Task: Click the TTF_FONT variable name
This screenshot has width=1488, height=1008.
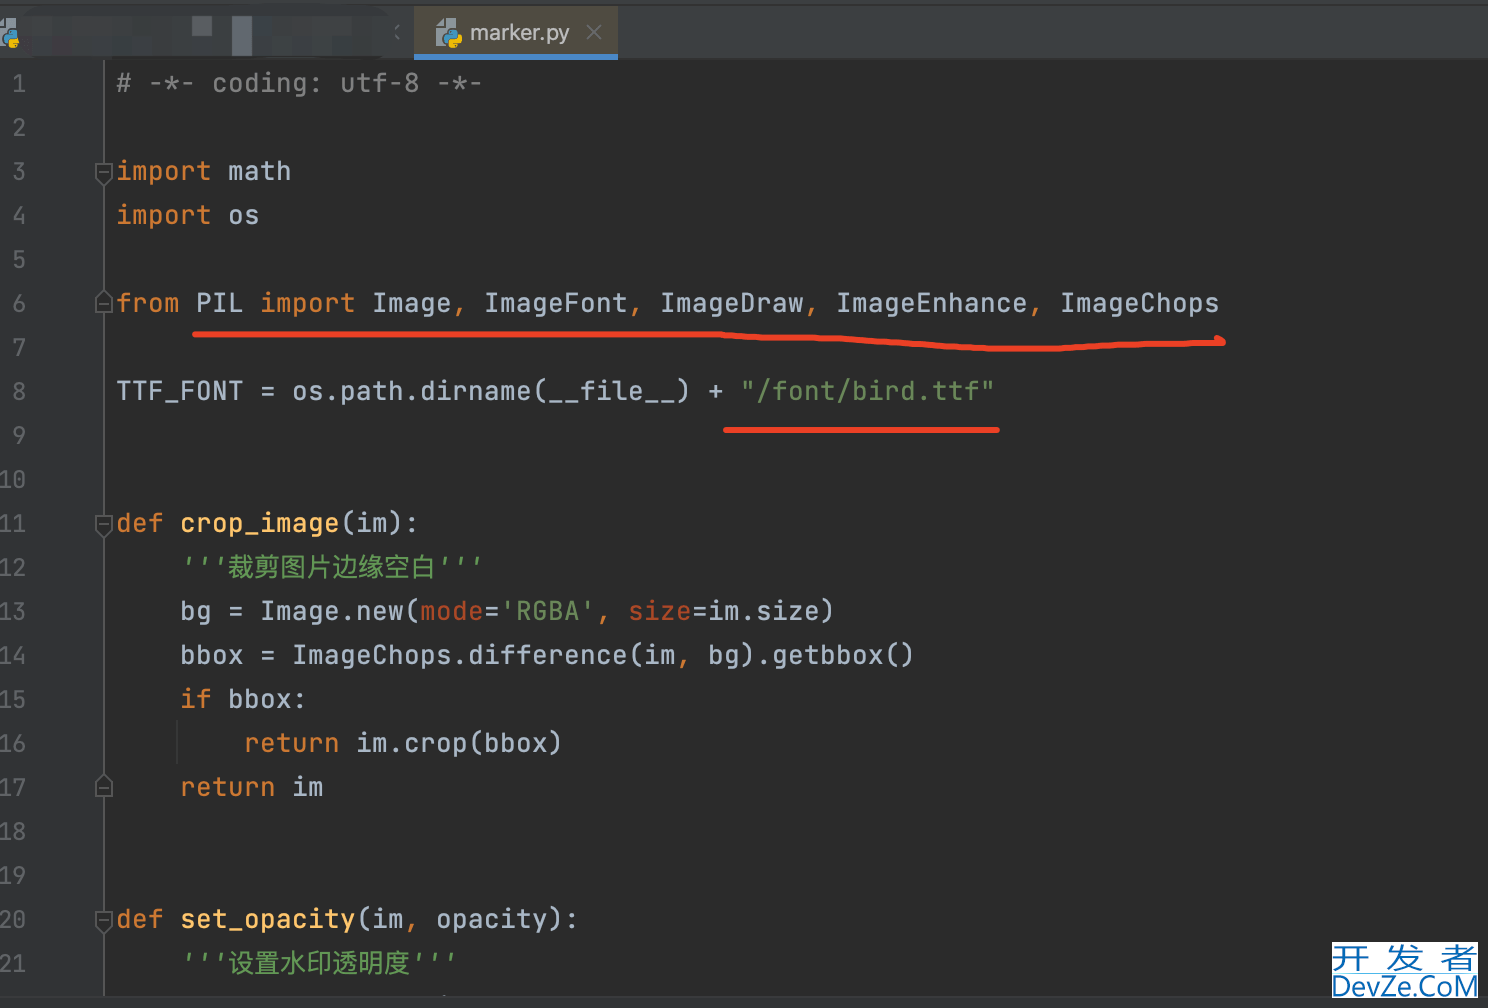Action: 180,391
